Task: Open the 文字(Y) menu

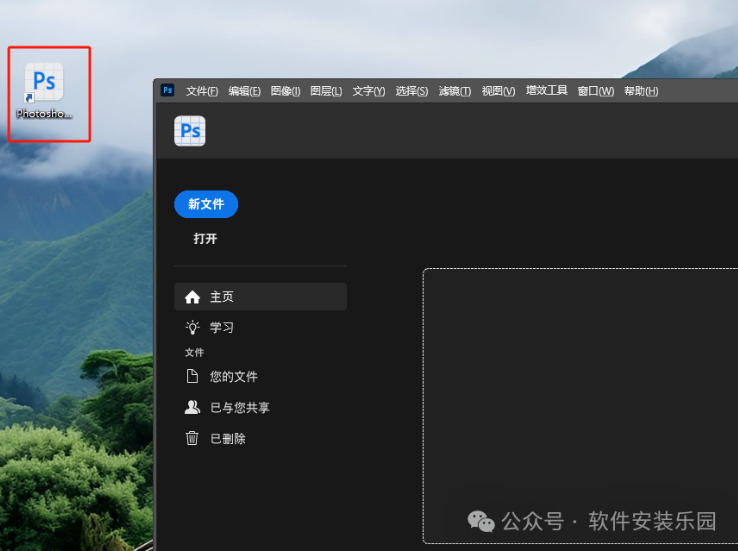Action: (x=368, y=91)
